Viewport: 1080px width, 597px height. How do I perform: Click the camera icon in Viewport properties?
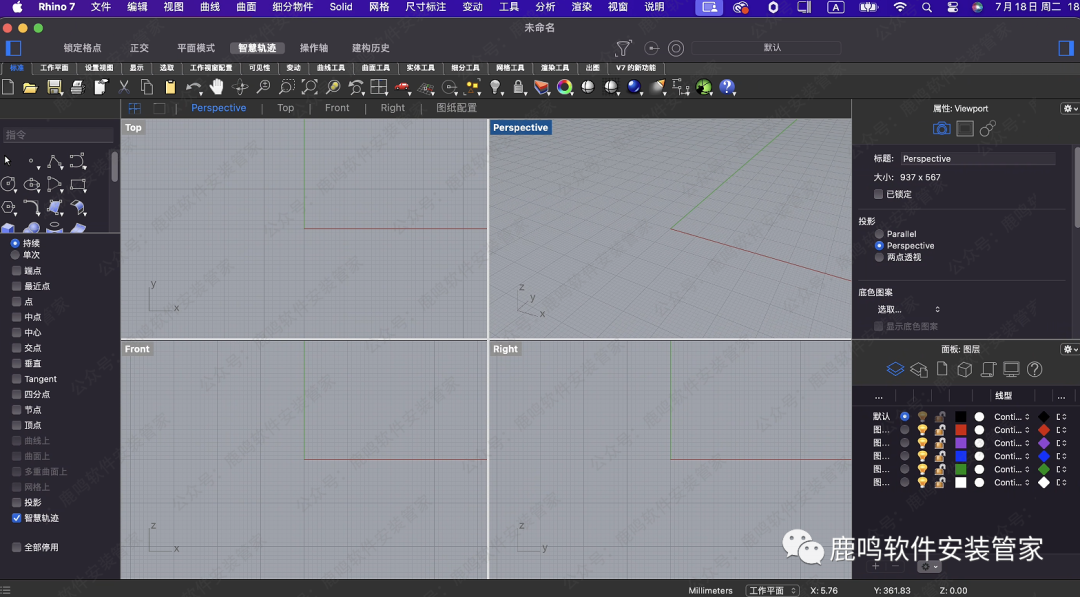941,129
